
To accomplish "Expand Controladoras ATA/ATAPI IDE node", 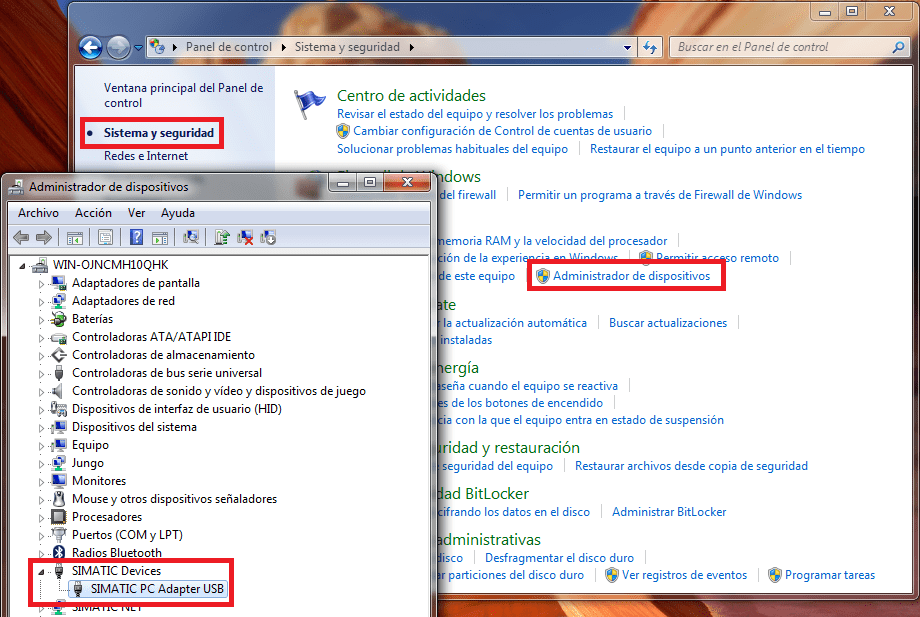I will click(x=42, y=338).
